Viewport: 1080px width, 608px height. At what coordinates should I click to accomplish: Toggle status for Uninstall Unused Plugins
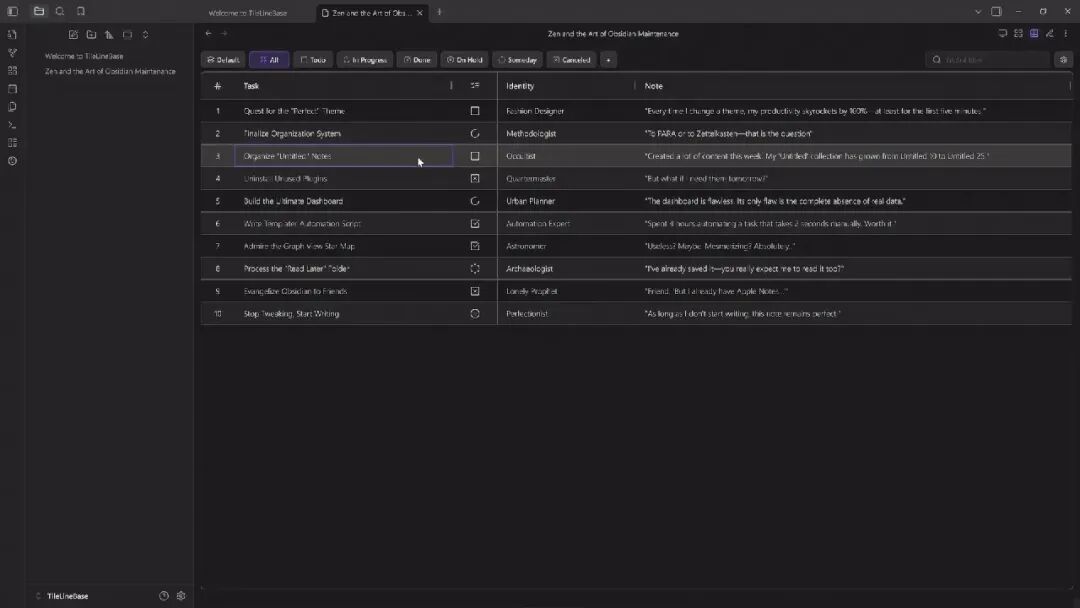pyautogui.click(x=475, y=178)
